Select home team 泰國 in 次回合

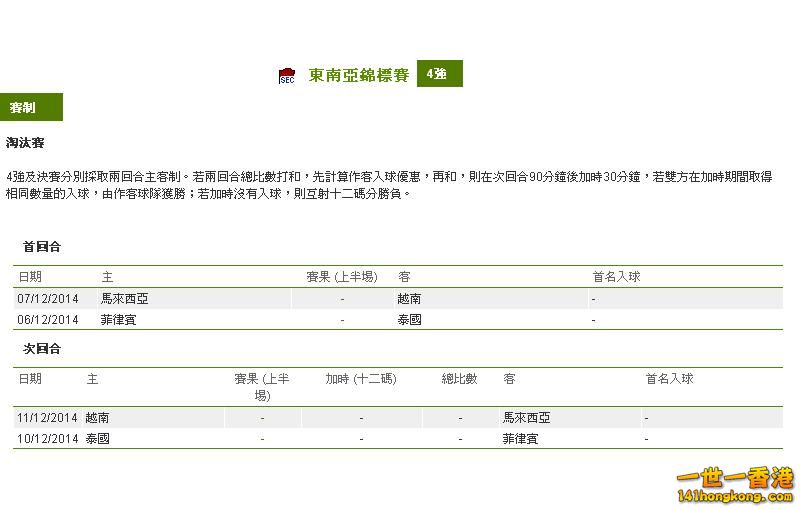point(97,439)
